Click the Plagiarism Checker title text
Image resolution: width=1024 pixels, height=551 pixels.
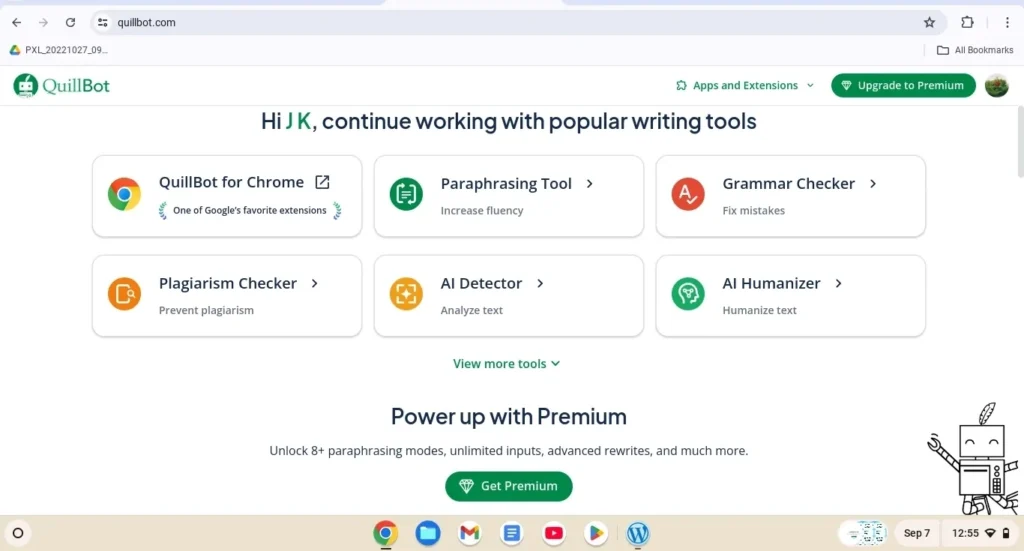228,283
